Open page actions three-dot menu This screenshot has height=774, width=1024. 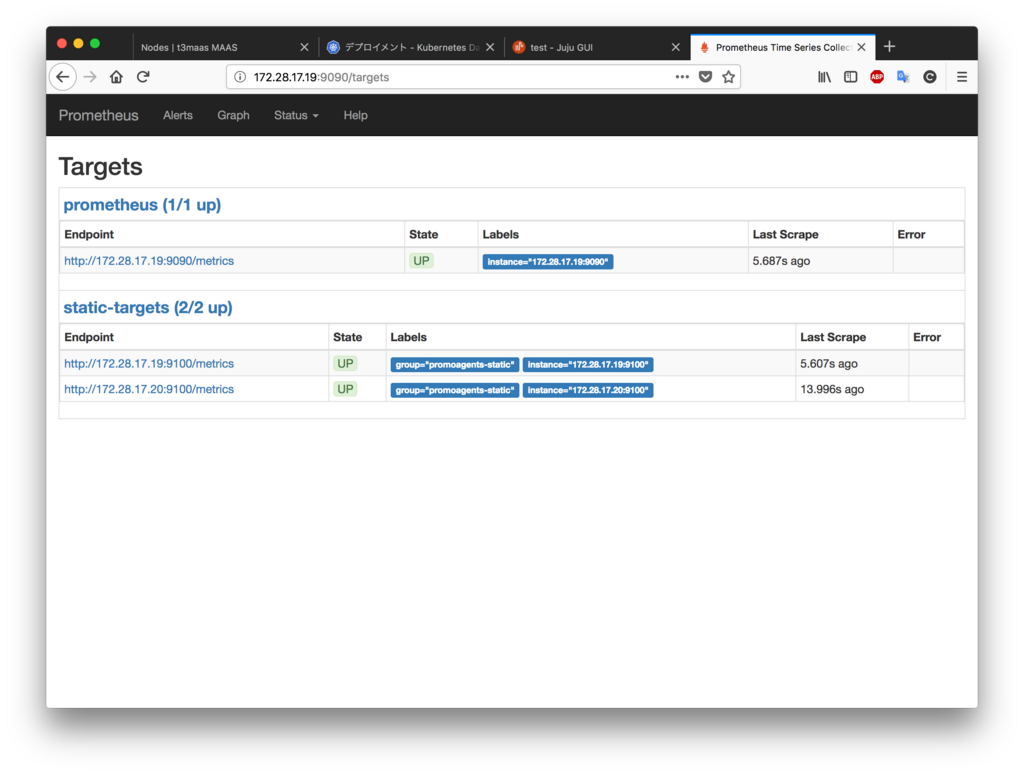pos(682,77)
